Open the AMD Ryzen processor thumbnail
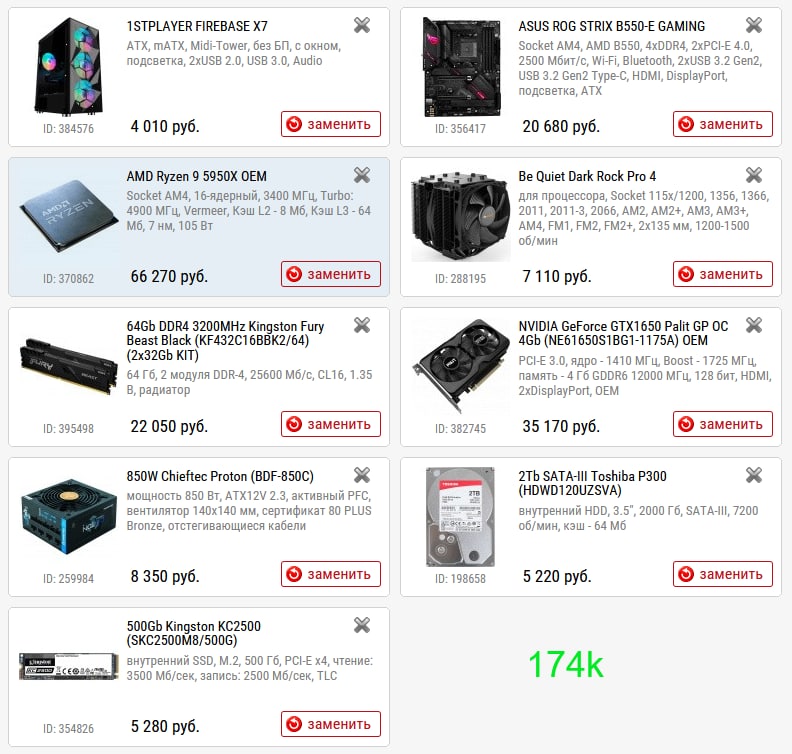 (x=68, y=216)
